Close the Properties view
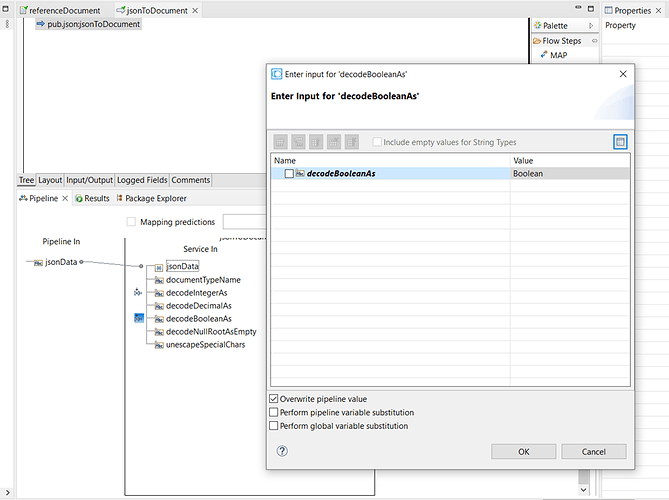This screenshot has width=669, height=500. [658, 10]
